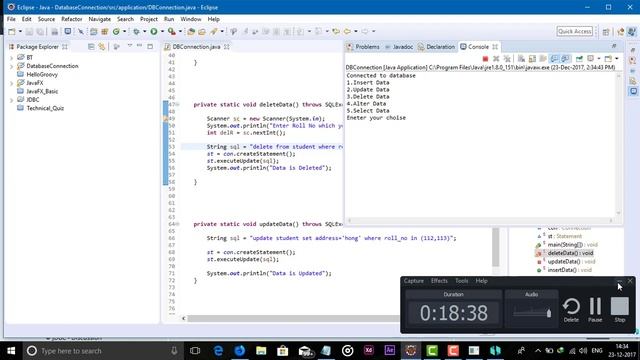Click the recorder Pause button
The image size is (640, 360).
click(x=595, y=310)
